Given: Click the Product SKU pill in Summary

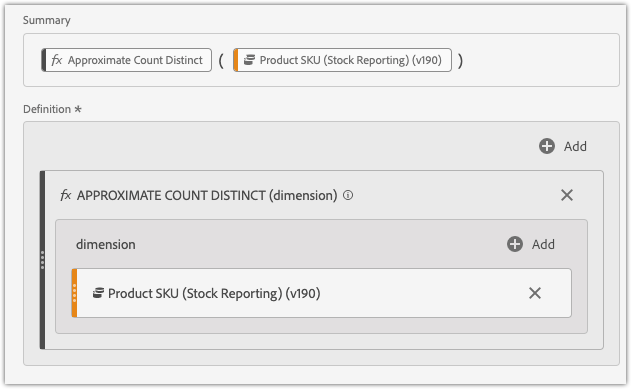Looking at the screenshot, I should (342, 60).
